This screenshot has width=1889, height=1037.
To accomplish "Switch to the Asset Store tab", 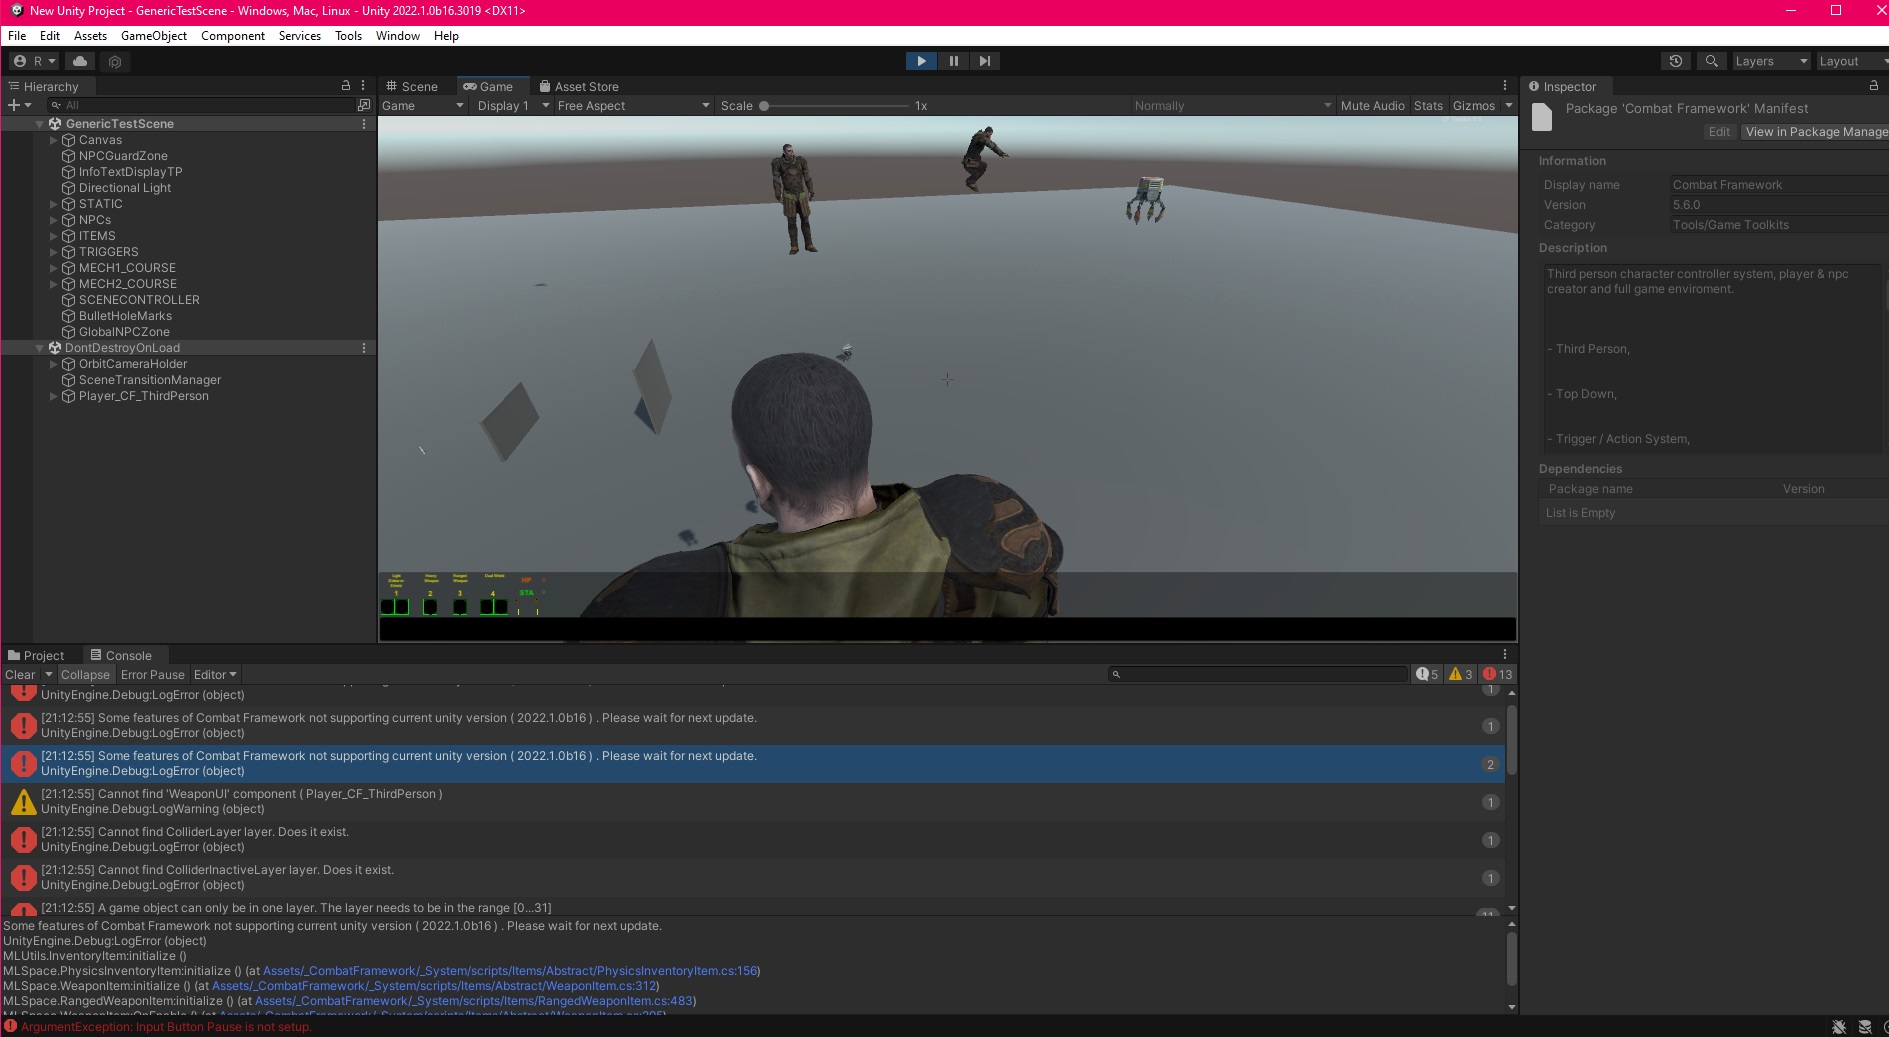I will point(579,86).
